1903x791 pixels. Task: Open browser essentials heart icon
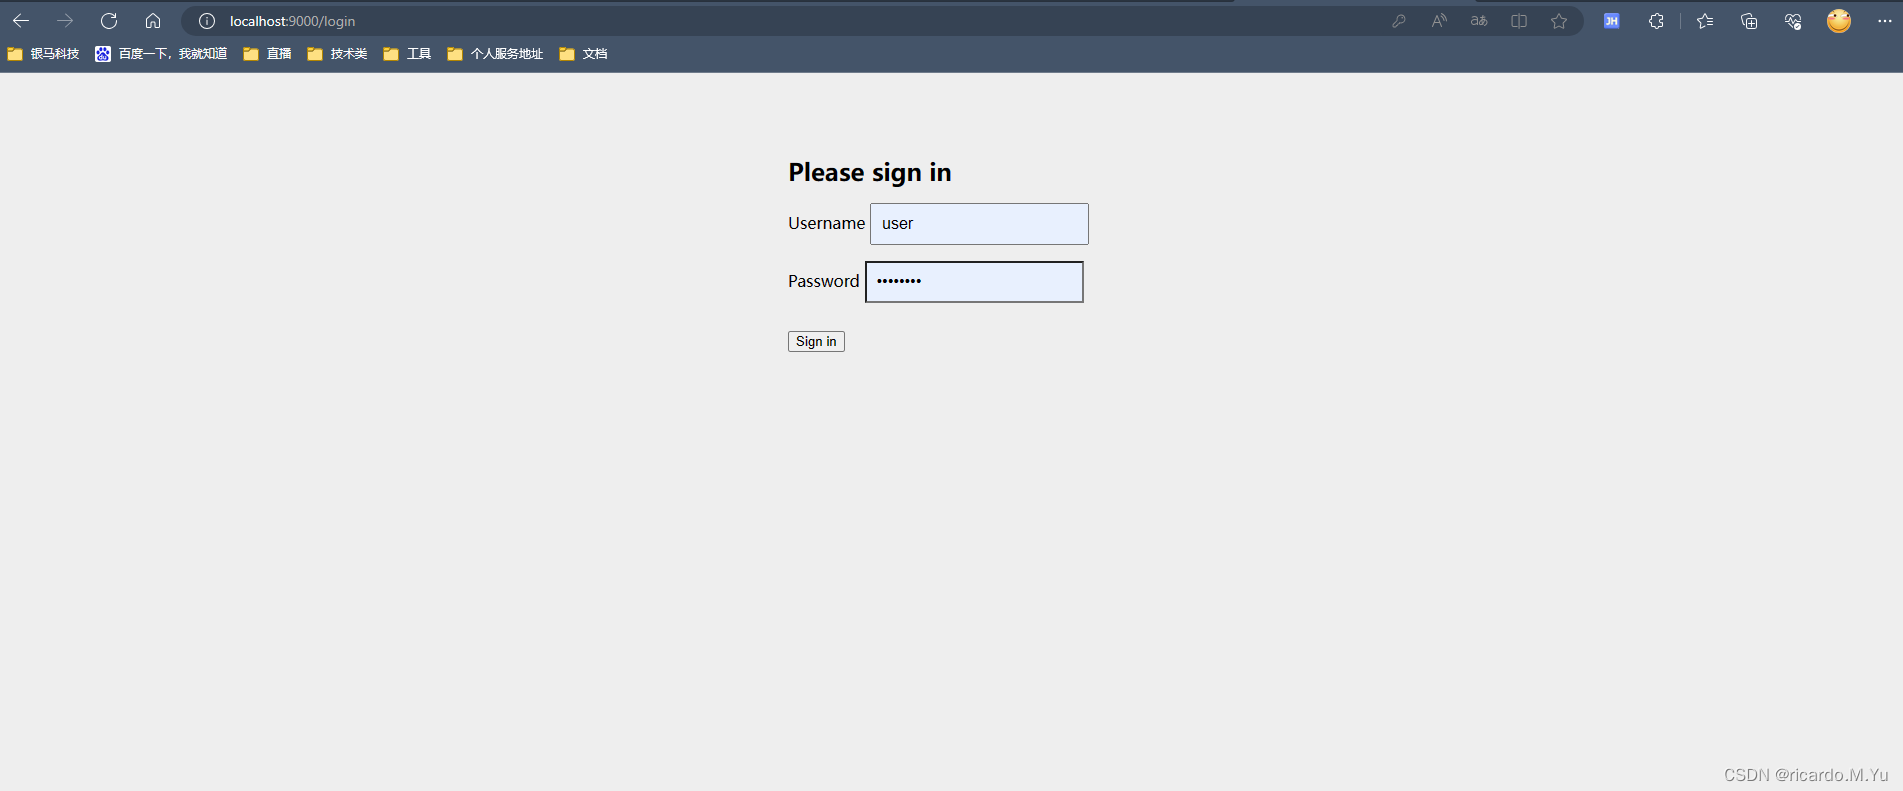(1793, 21)
